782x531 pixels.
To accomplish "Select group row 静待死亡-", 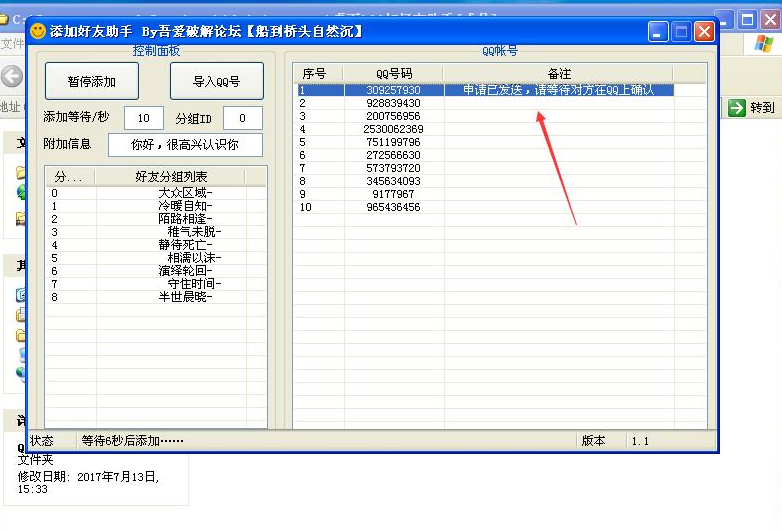I will tap(156, 245).
